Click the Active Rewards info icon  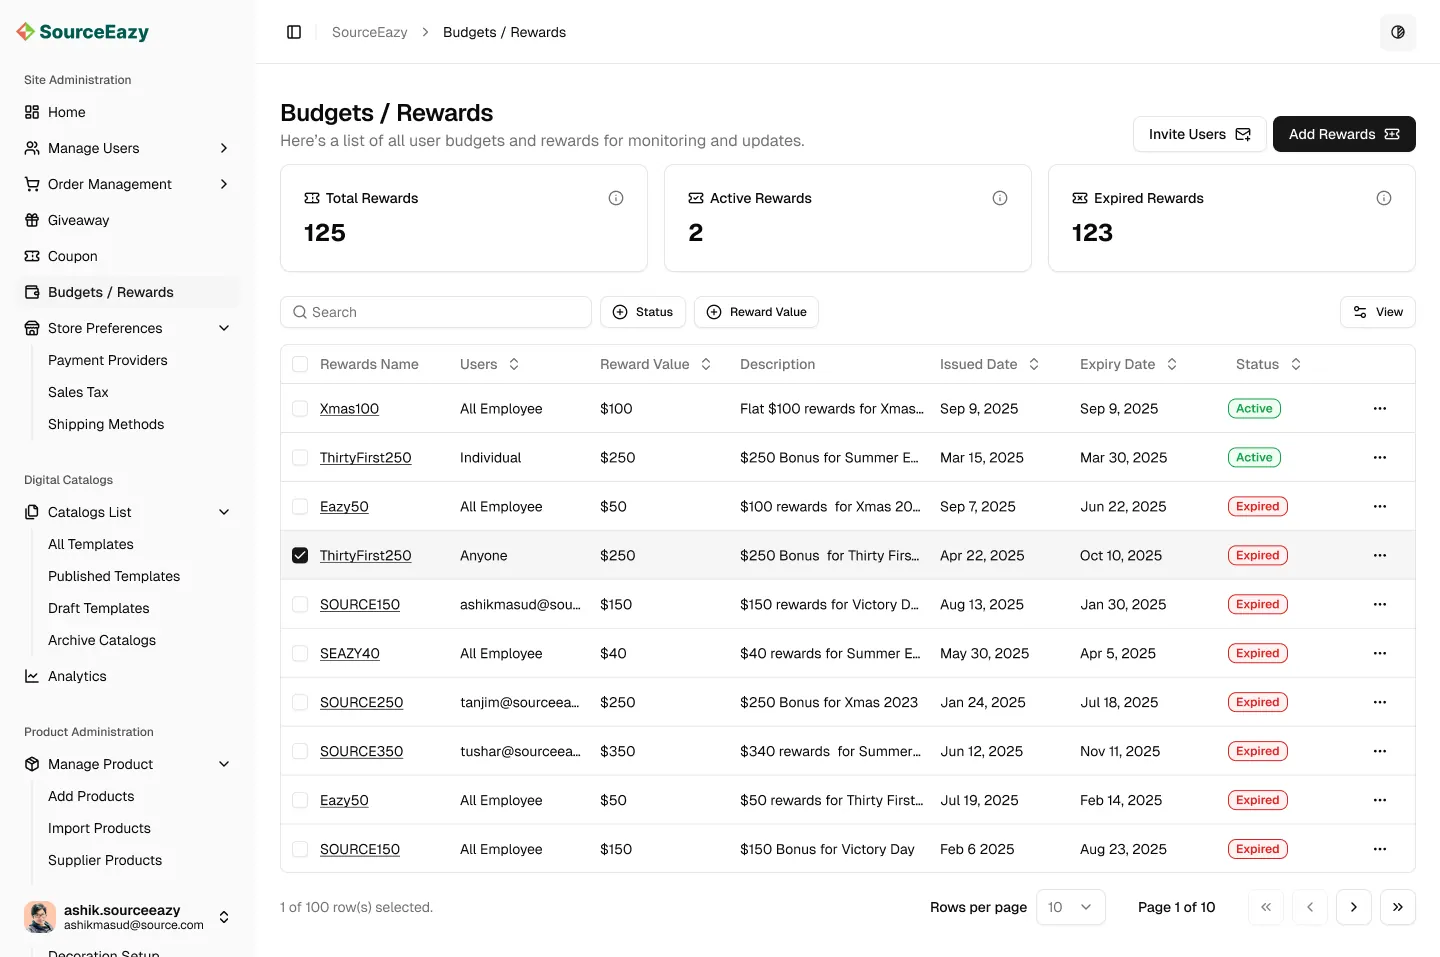pos(1000,198)
